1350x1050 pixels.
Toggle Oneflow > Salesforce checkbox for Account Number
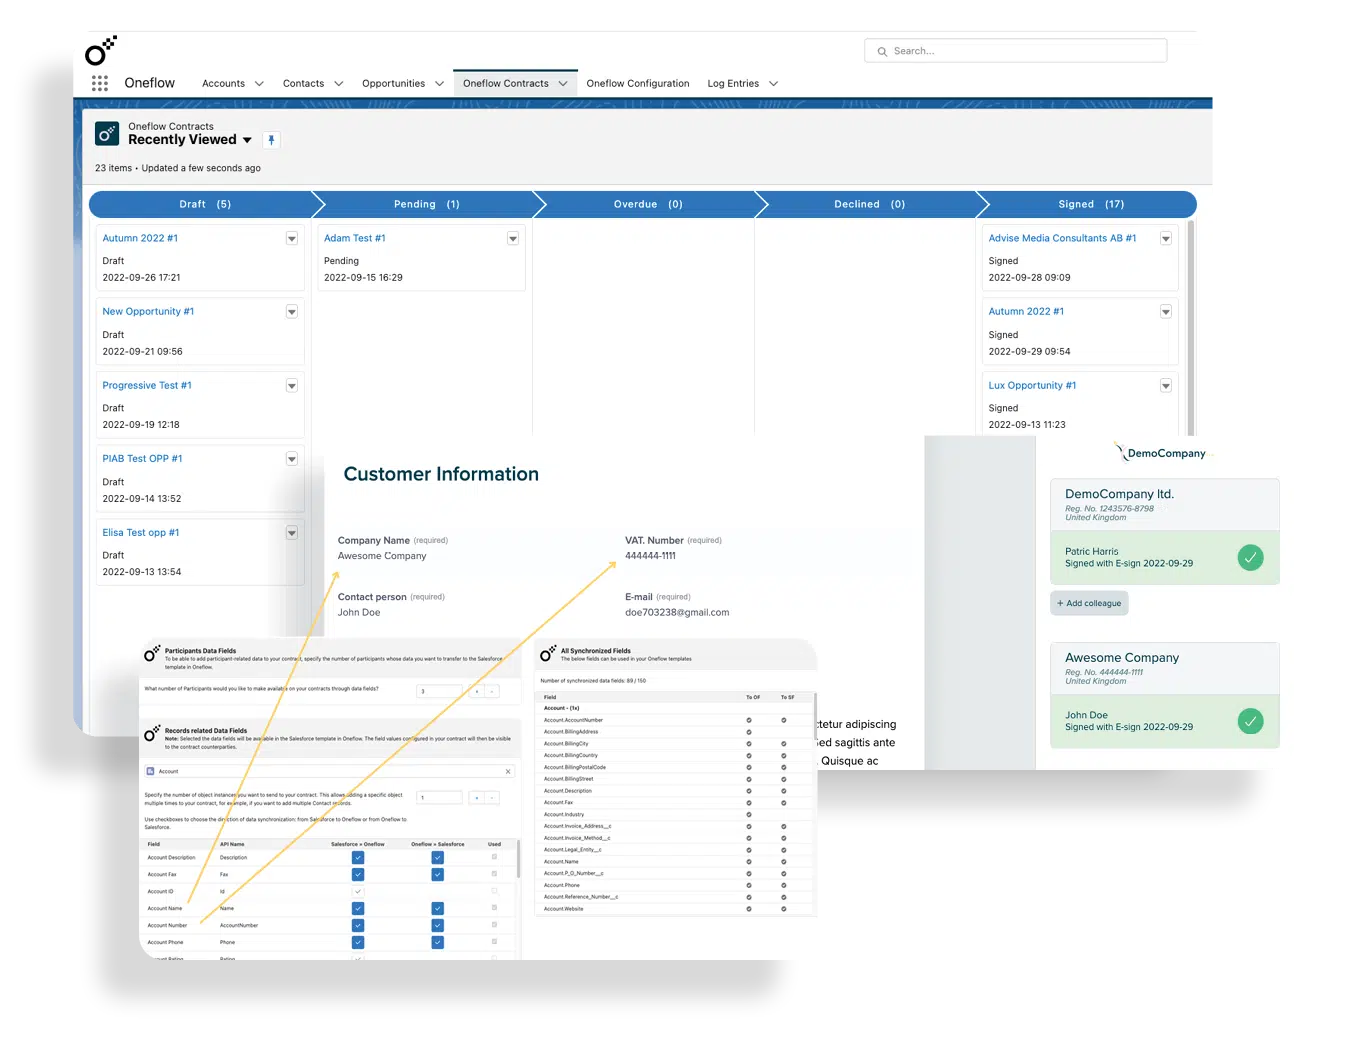coord(438,926)
